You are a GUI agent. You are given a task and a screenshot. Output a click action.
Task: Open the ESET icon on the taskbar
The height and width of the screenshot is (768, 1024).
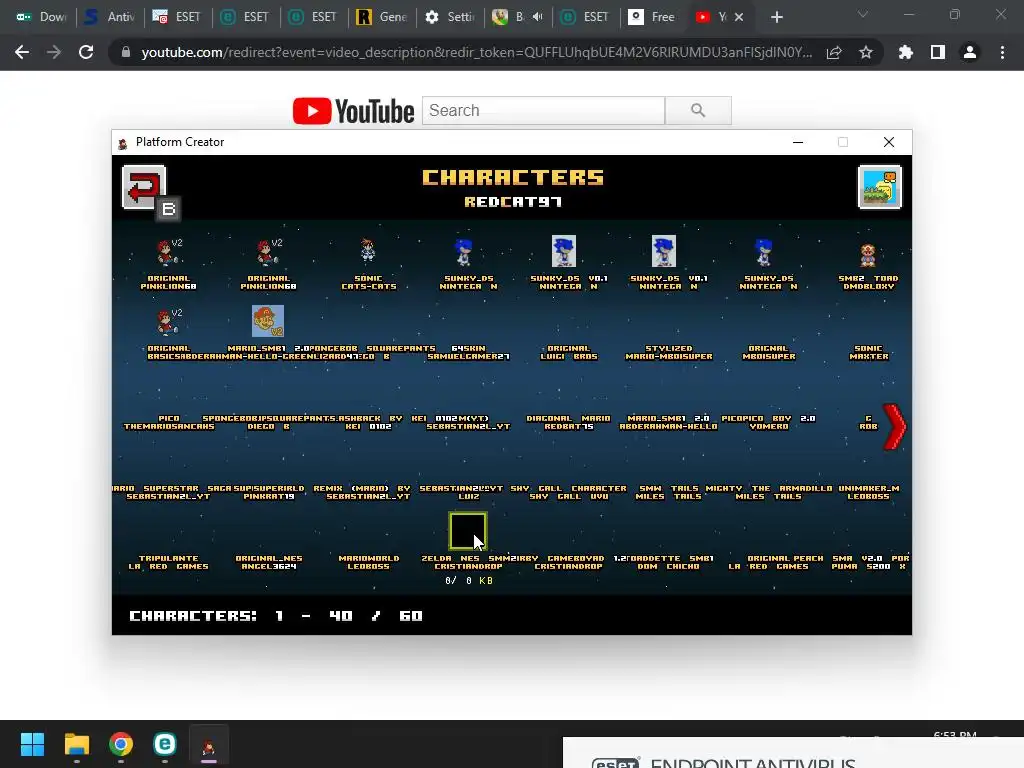point(165,744)
